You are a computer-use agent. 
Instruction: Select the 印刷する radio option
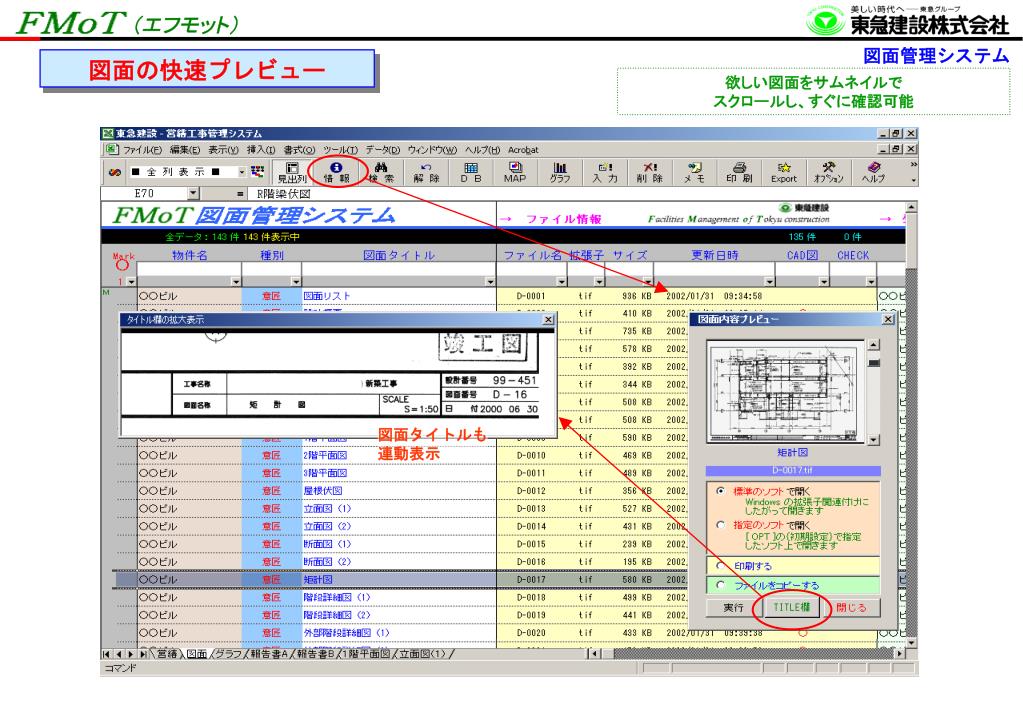720,566
